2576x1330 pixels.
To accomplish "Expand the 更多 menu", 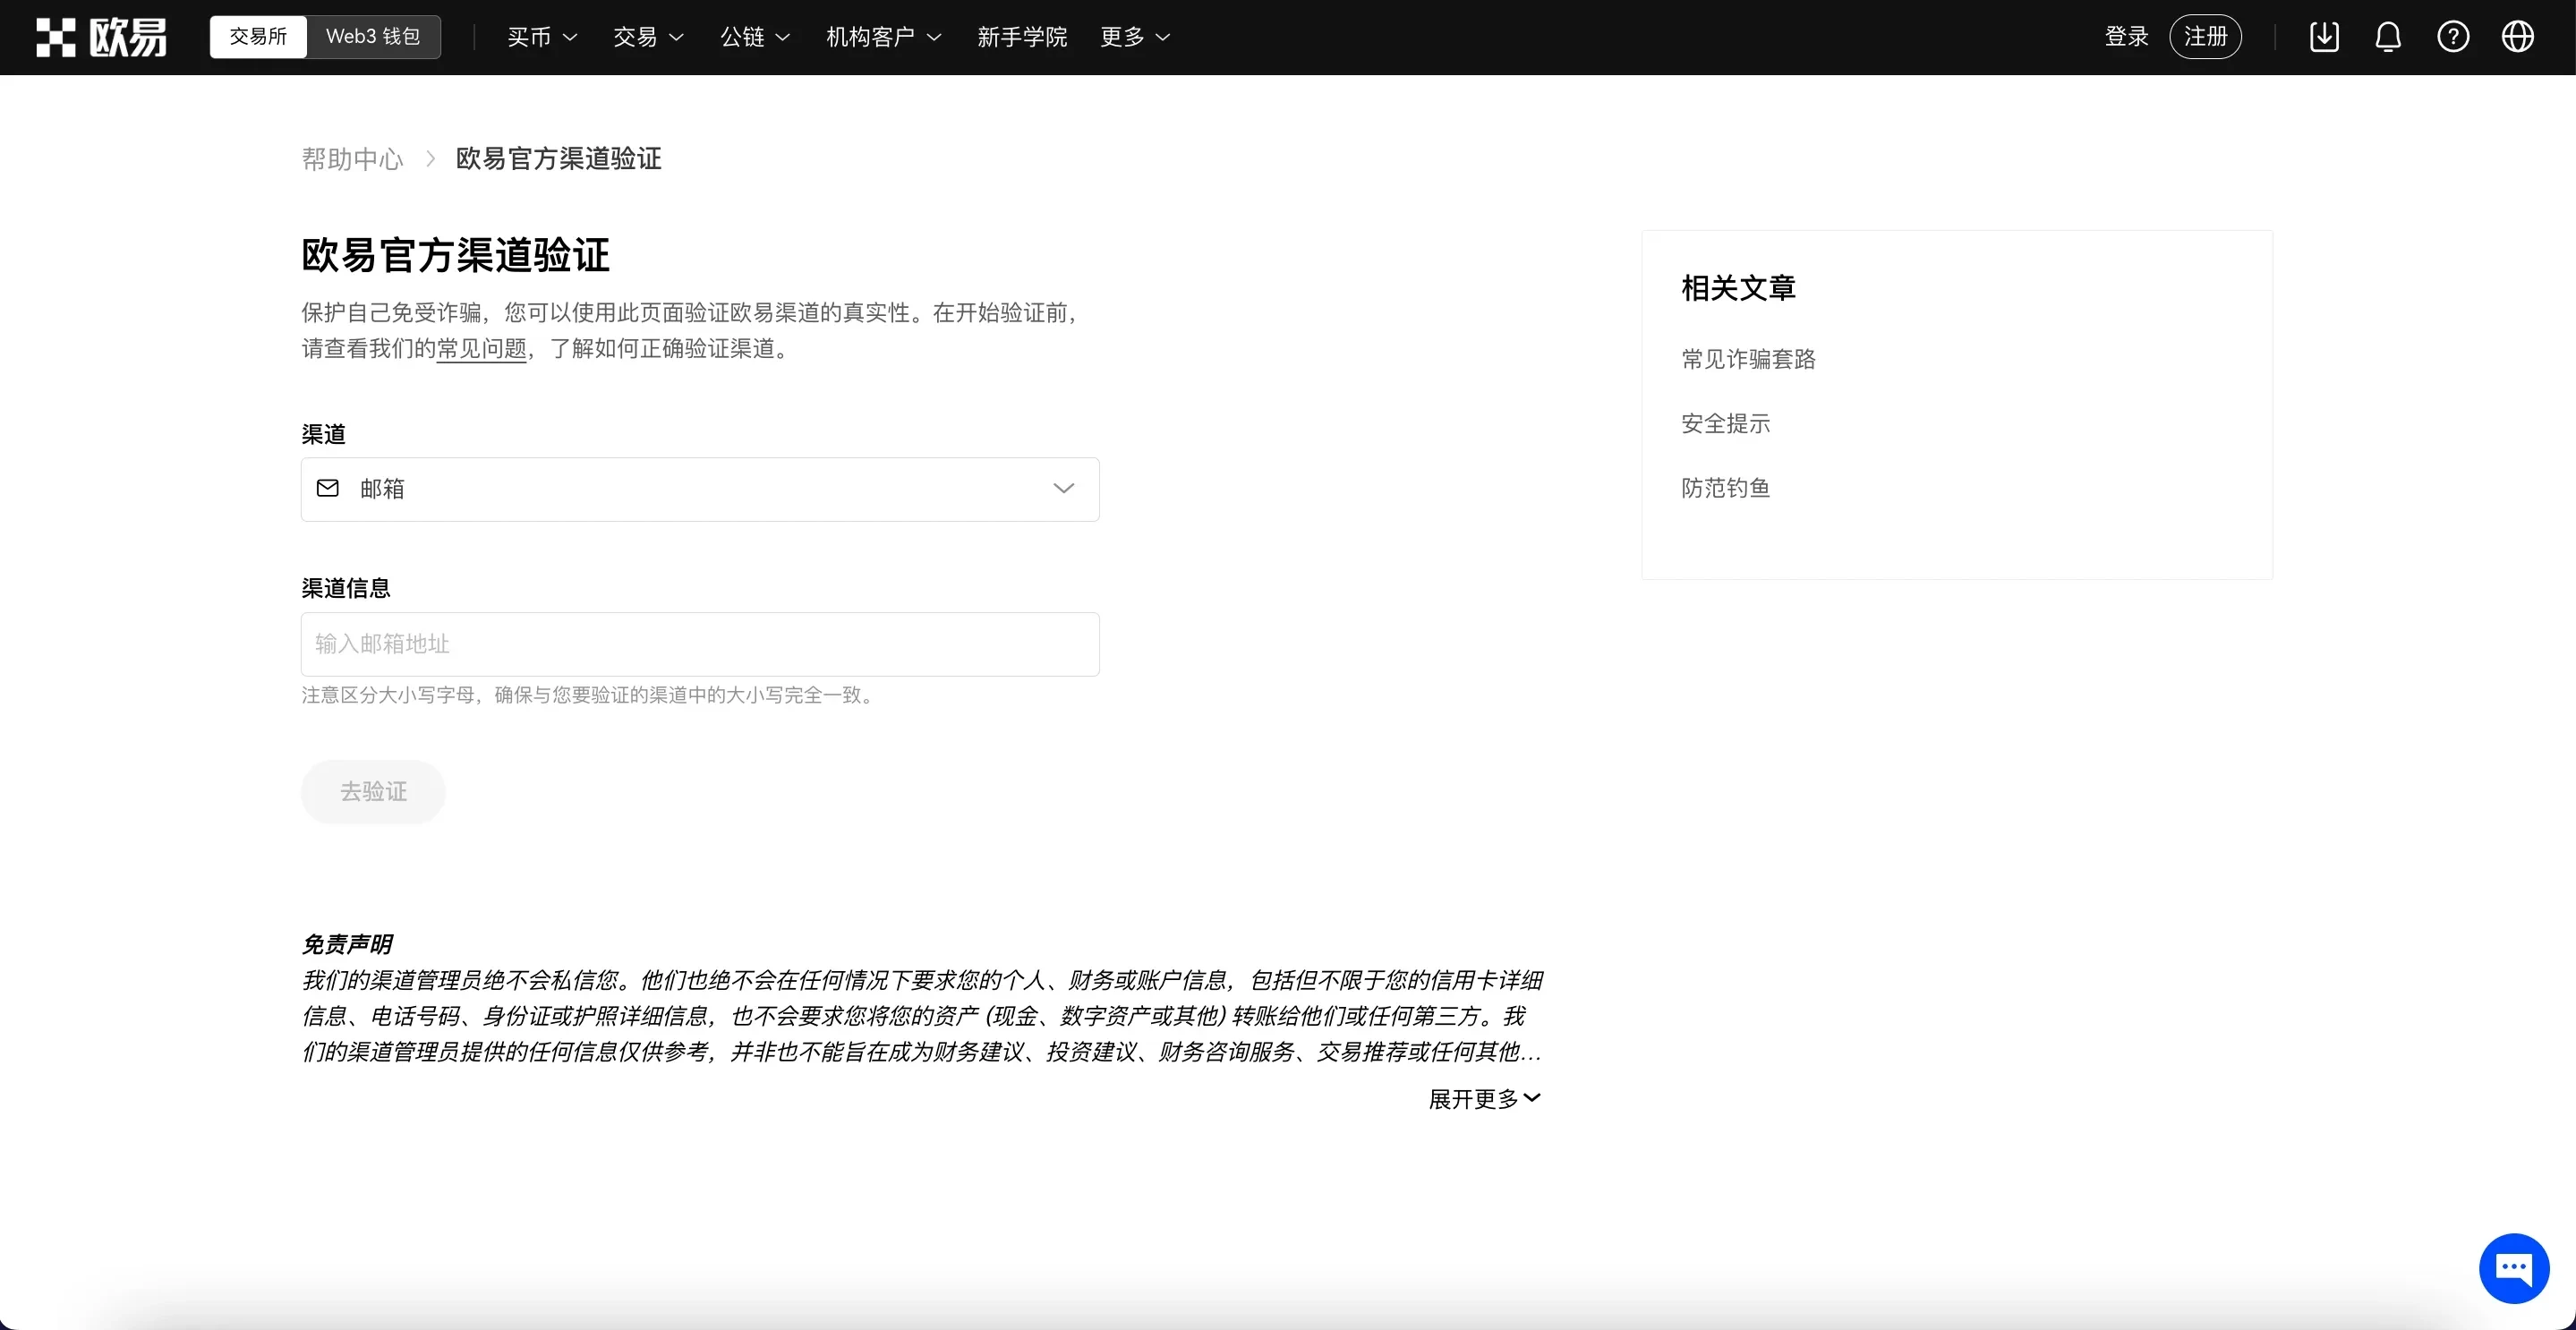I will pos(1135,37).
